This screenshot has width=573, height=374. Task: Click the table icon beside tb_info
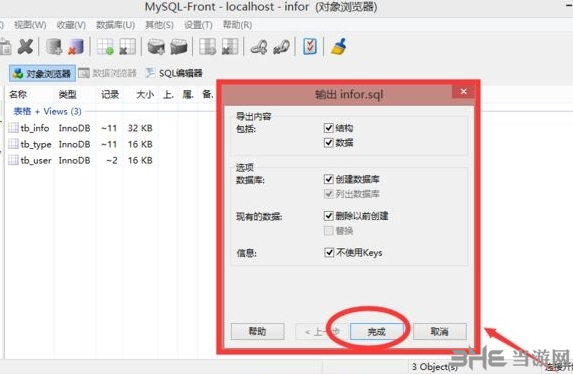[x=14, y=128]
